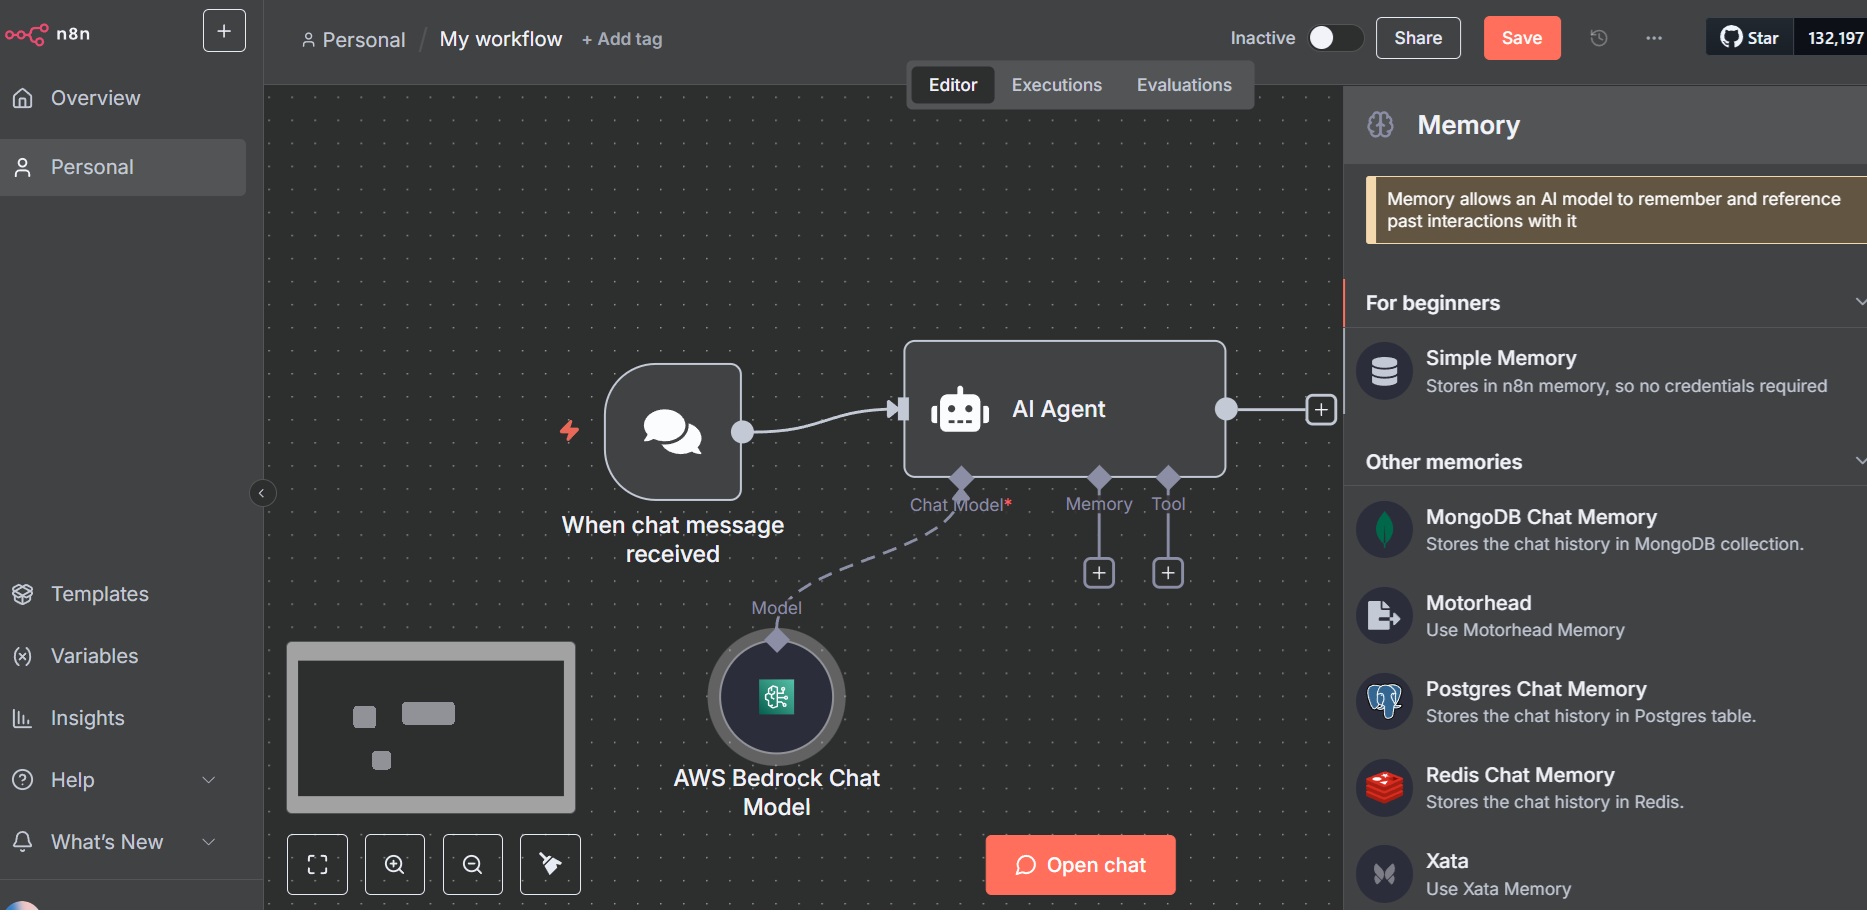
Task: Expand the What's New chevron
Action: tap(209, 842)
